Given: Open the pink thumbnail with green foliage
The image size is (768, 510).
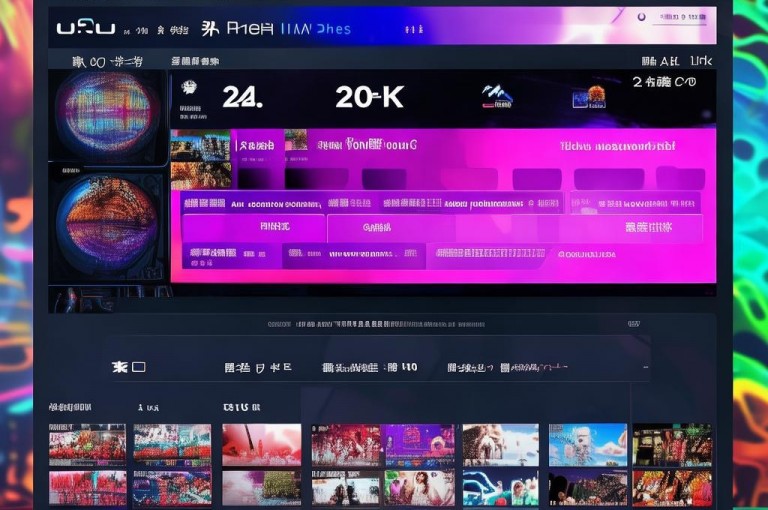Looking at the screenshot, I should (x=262, y=487).
